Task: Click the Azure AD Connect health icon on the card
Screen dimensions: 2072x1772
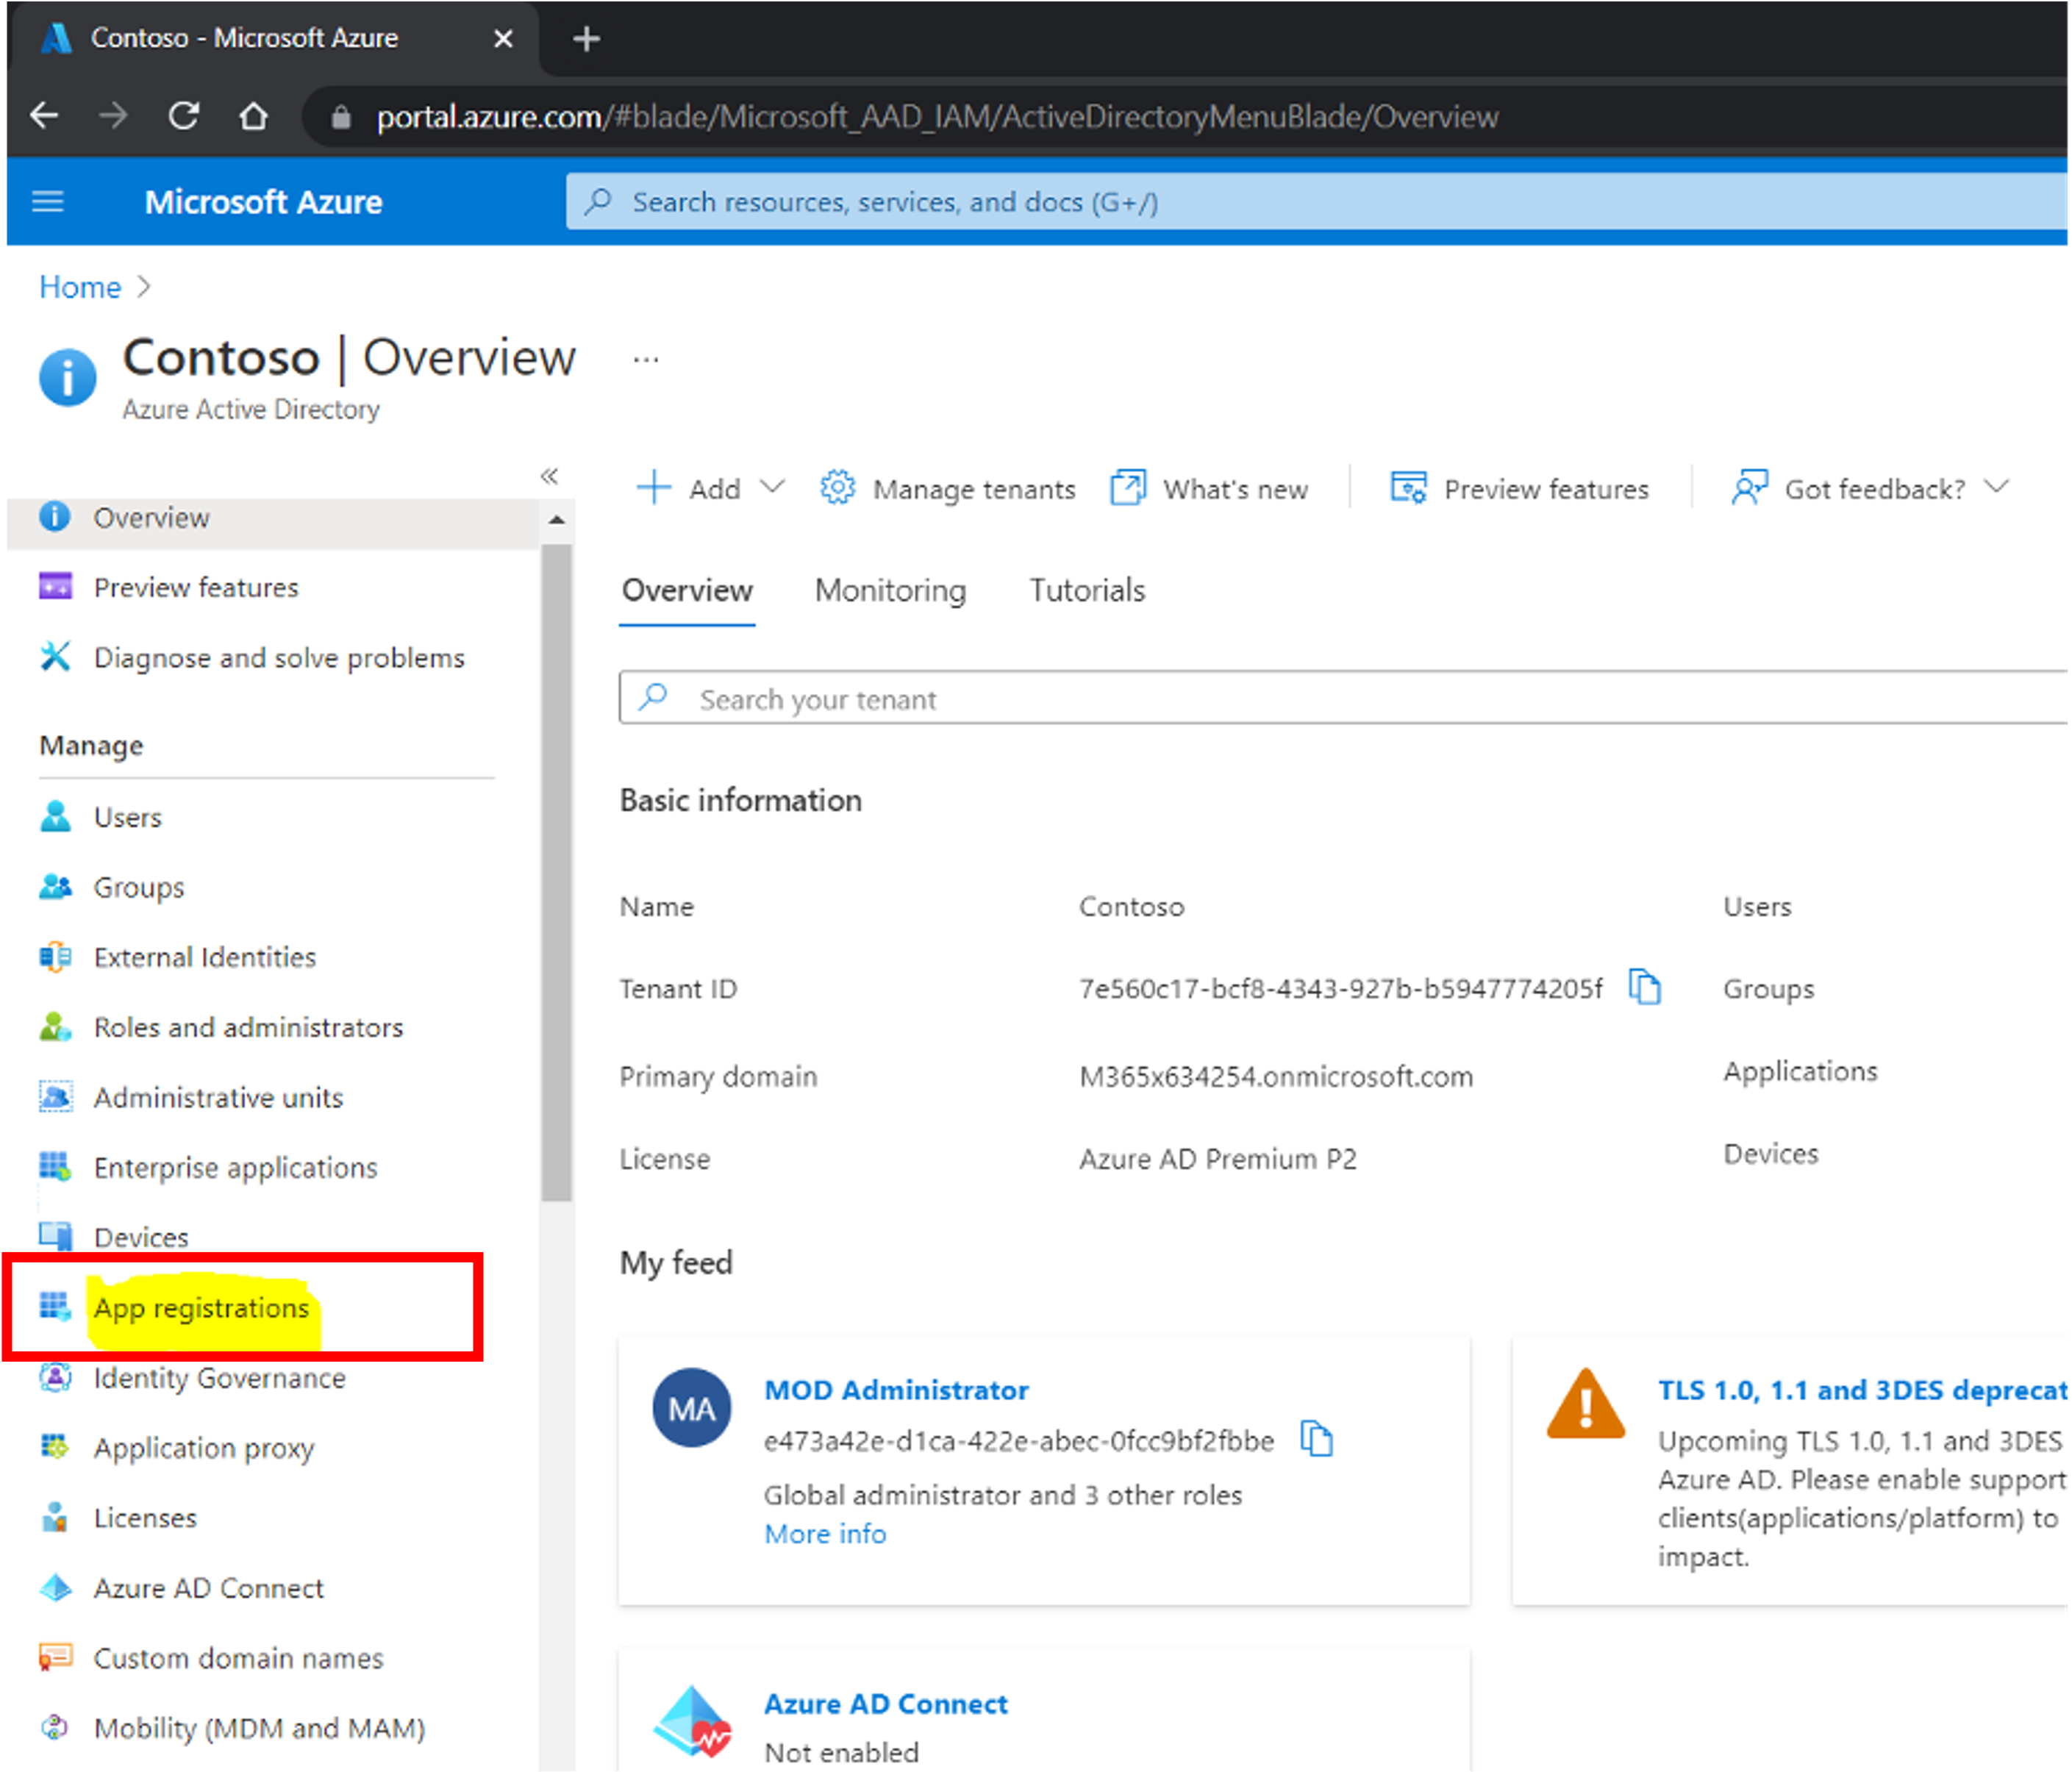Action: pyautogui.click(x=691, y=1721)
